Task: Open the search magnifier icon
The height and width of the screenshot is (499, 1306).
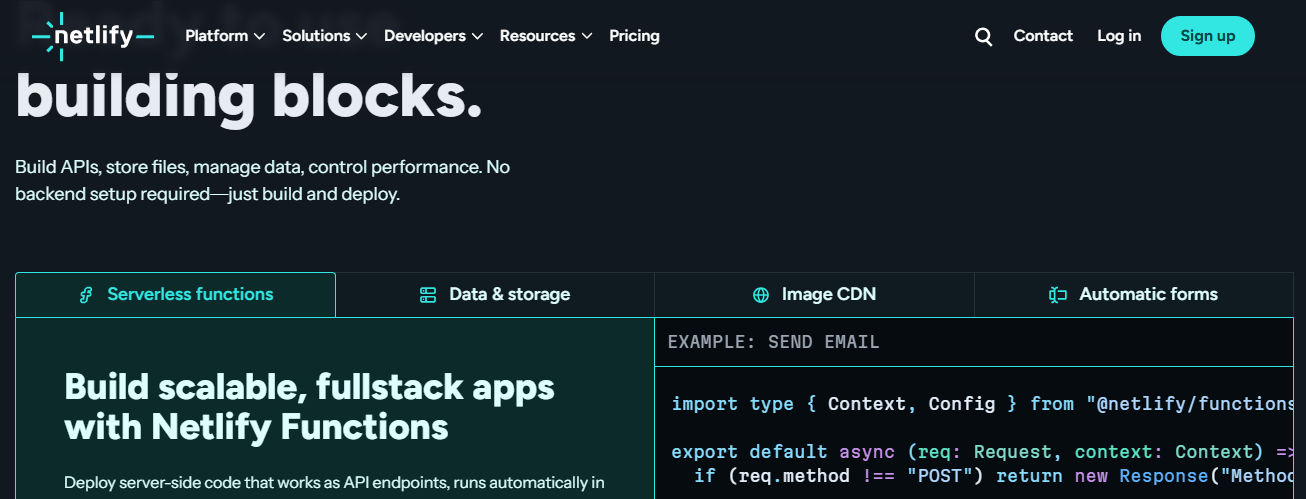Action: click(984, 37)
